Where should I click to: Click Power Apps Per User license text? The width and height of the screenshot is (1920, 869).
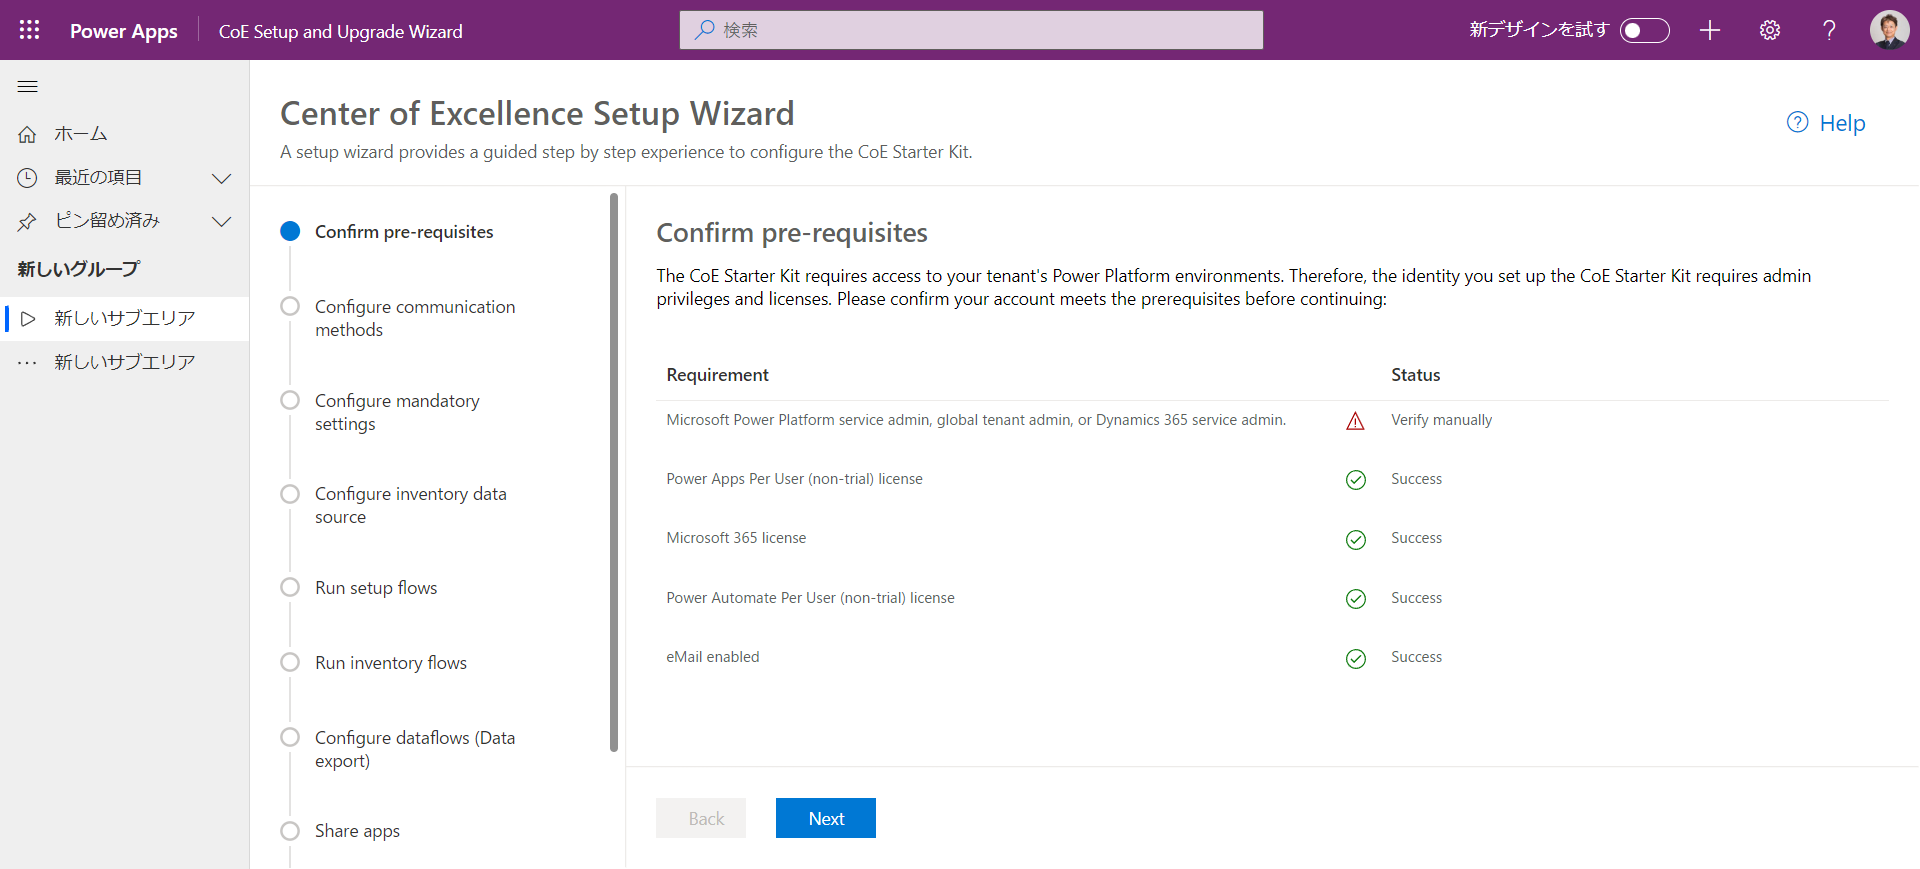pyautogui.click(x=795, y=479)
